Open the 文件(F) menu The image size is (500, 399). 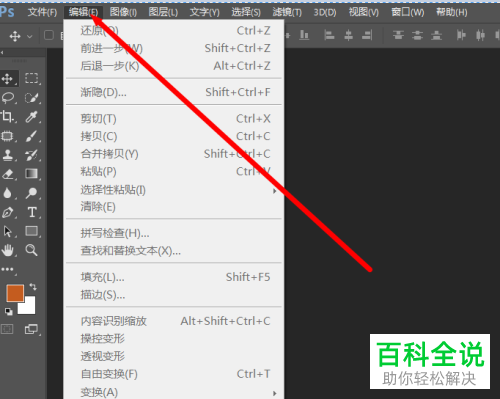click(x=42, y=12)
